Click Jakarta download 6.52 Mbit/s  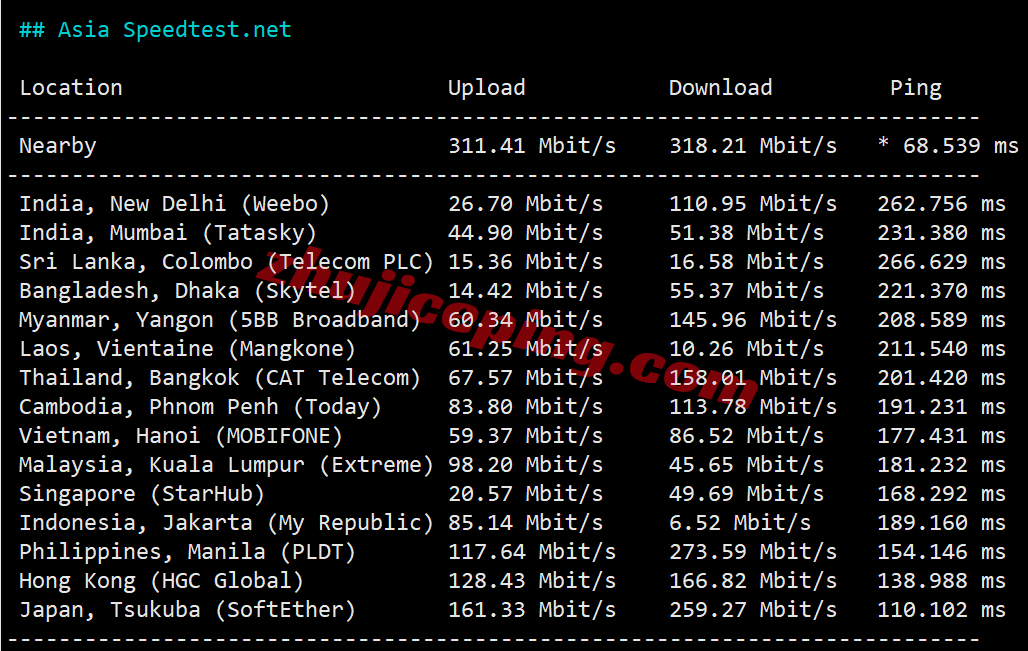coord(740,523)
